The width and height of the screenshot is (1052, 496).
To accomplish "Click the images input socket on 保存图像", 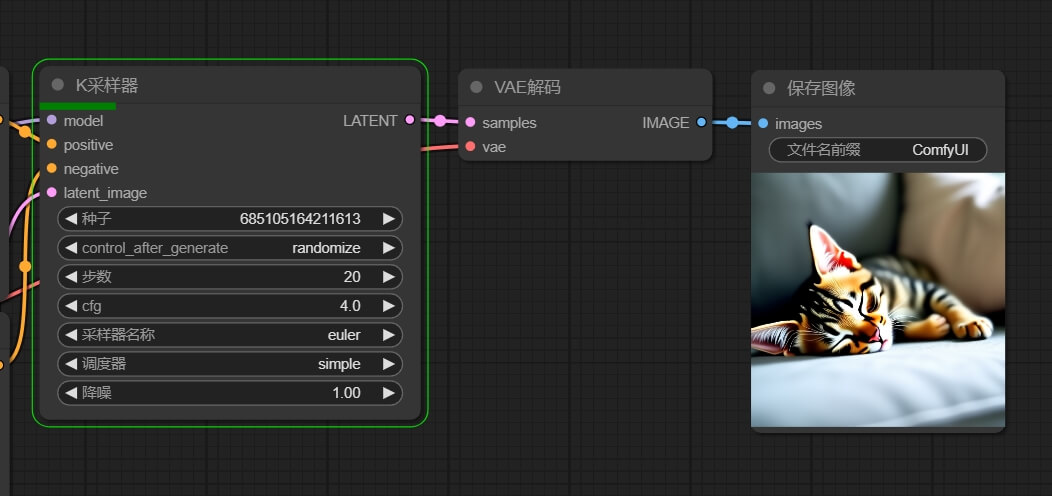I will [x=763, y=123].
